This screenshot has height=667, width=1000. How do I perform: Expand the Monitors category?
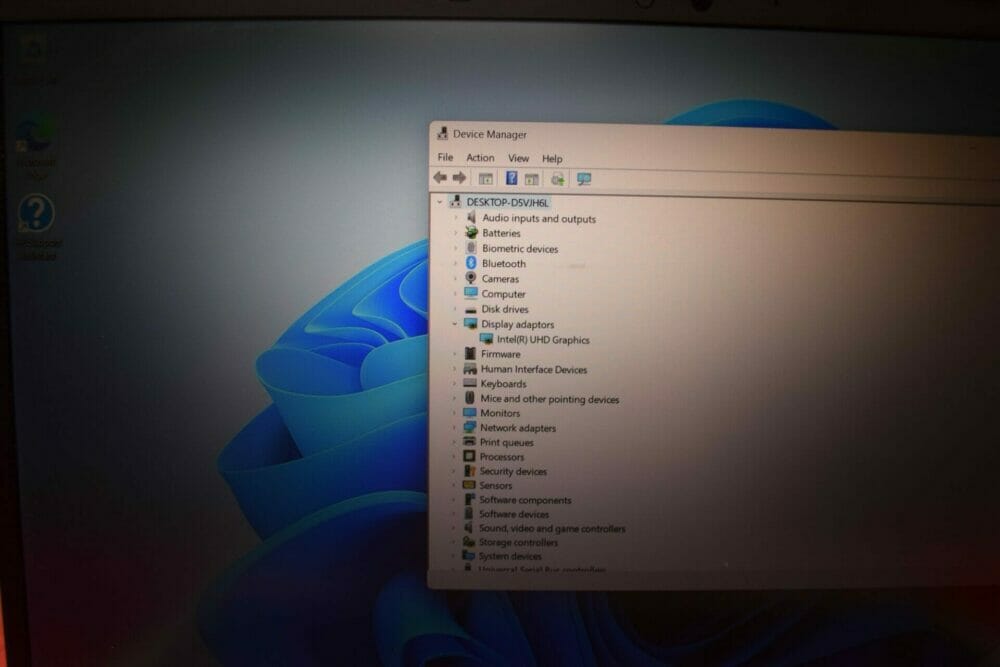(454, 413)
